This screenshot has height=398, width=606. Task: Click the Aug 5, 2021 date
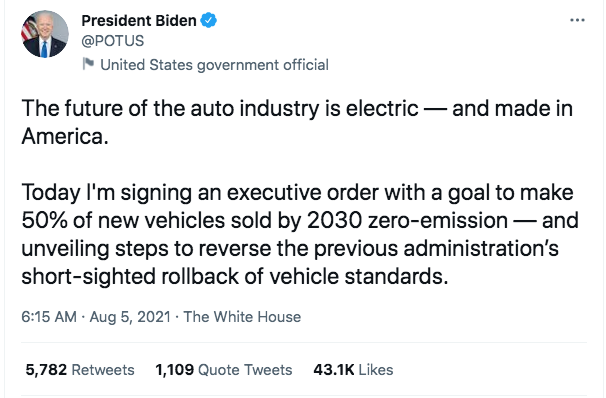coord(130,317)
